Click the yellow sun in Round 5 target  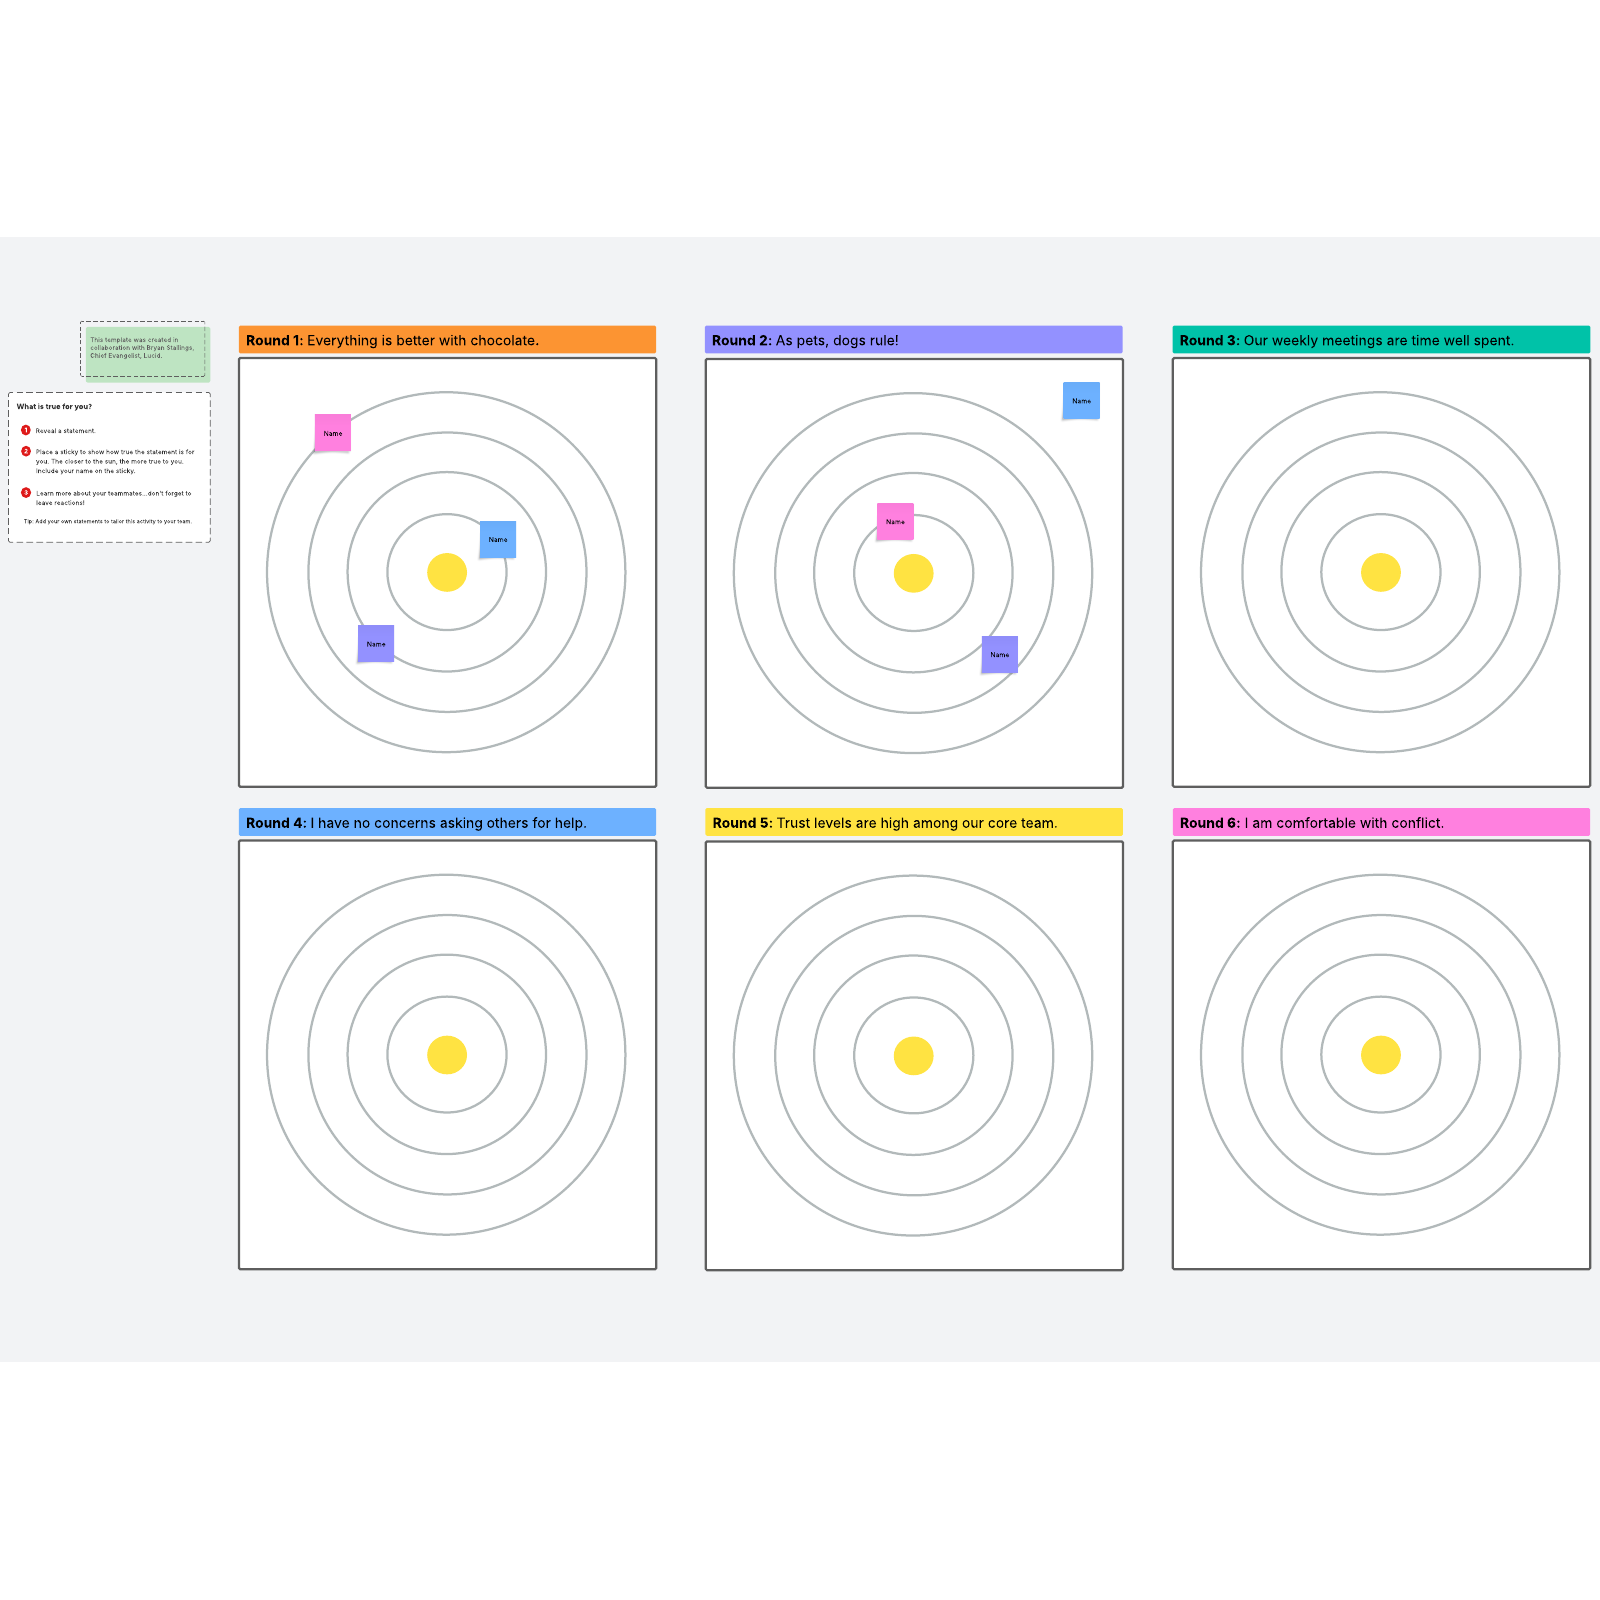point(913,1055)
